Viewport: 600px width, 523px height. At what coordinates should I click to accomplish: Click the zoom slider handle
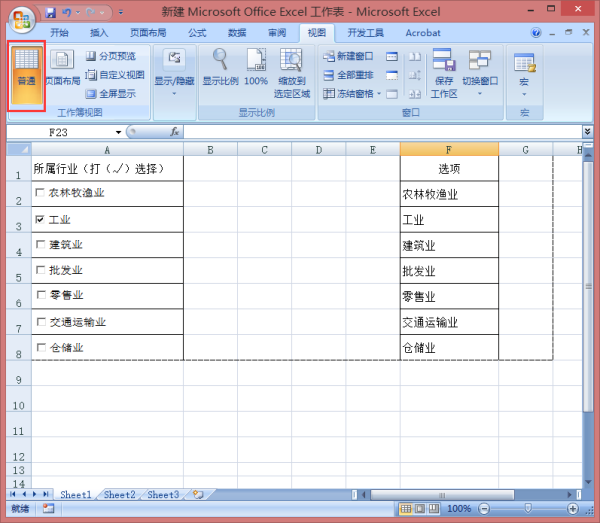point(528,508)
